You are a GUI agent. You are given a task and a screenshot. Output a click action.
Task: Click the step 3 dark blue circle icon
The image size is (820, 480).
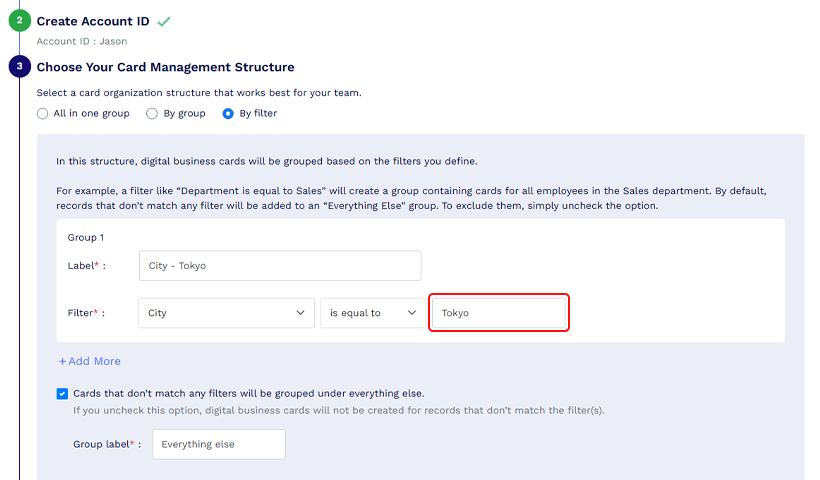click(19, 66)
